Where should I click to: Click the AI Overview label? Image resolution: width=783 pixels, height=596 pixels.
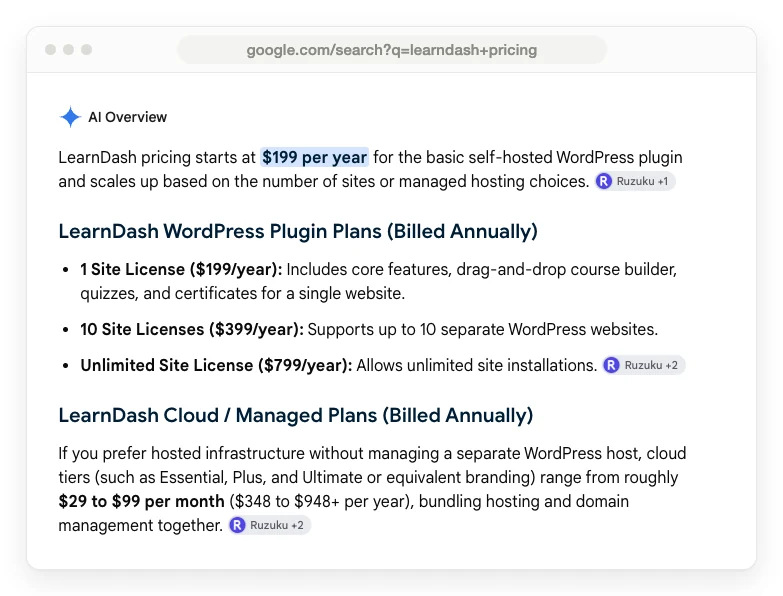127,117
